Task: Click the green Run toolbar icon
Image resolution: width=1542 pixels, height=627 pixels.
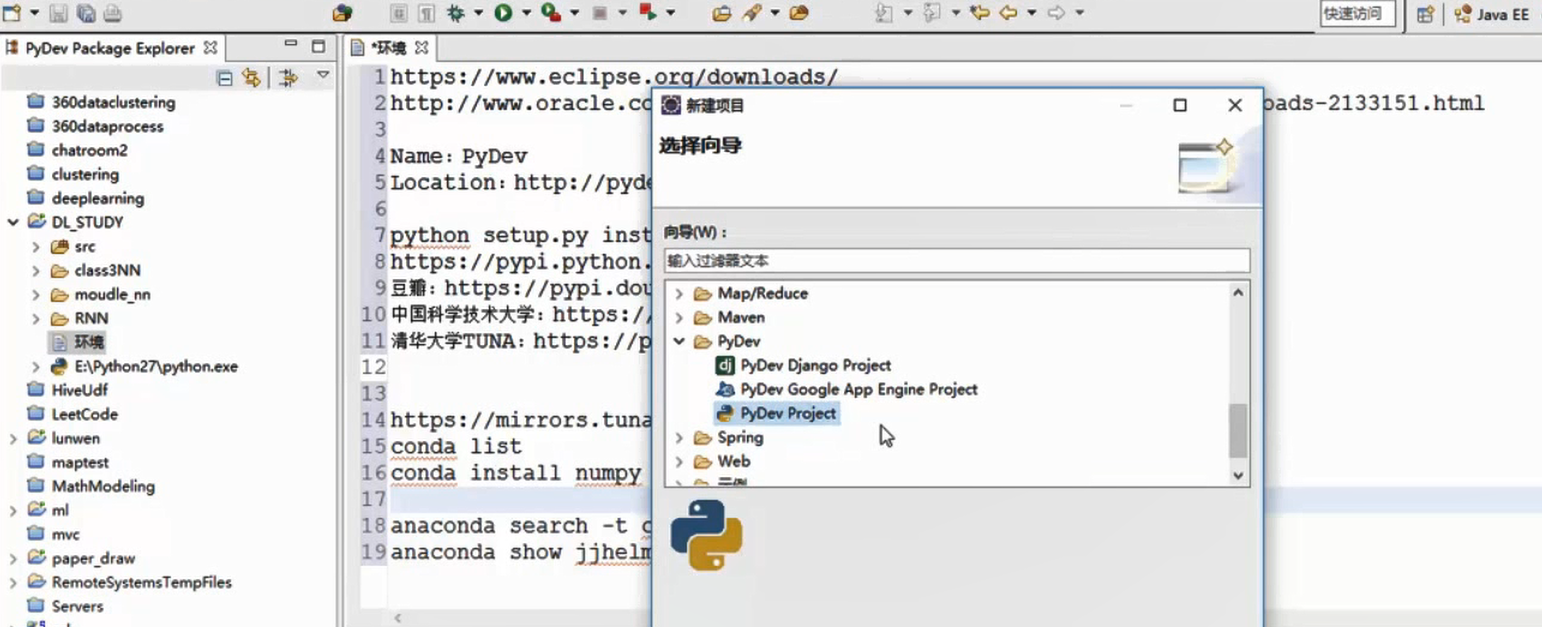Action: click(503, 13)
